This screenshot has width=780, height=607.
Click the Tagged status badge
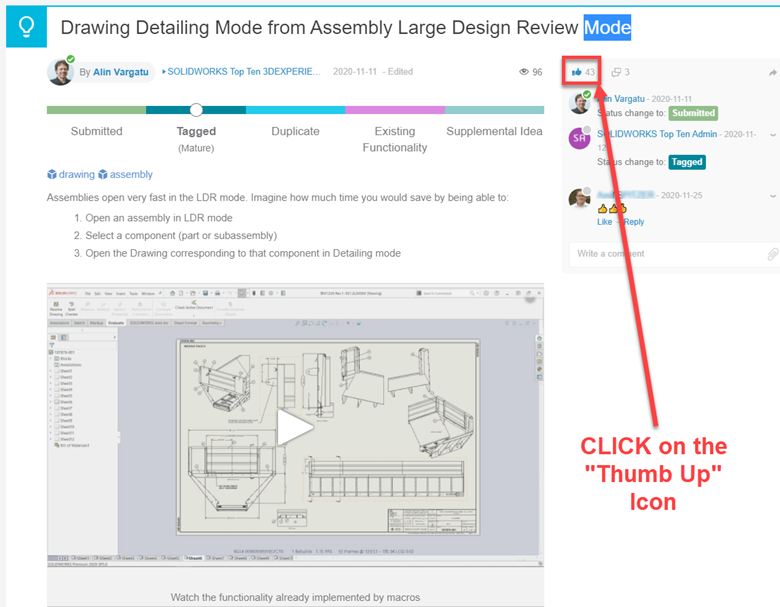pyautogui.click(x=687, y=162)
